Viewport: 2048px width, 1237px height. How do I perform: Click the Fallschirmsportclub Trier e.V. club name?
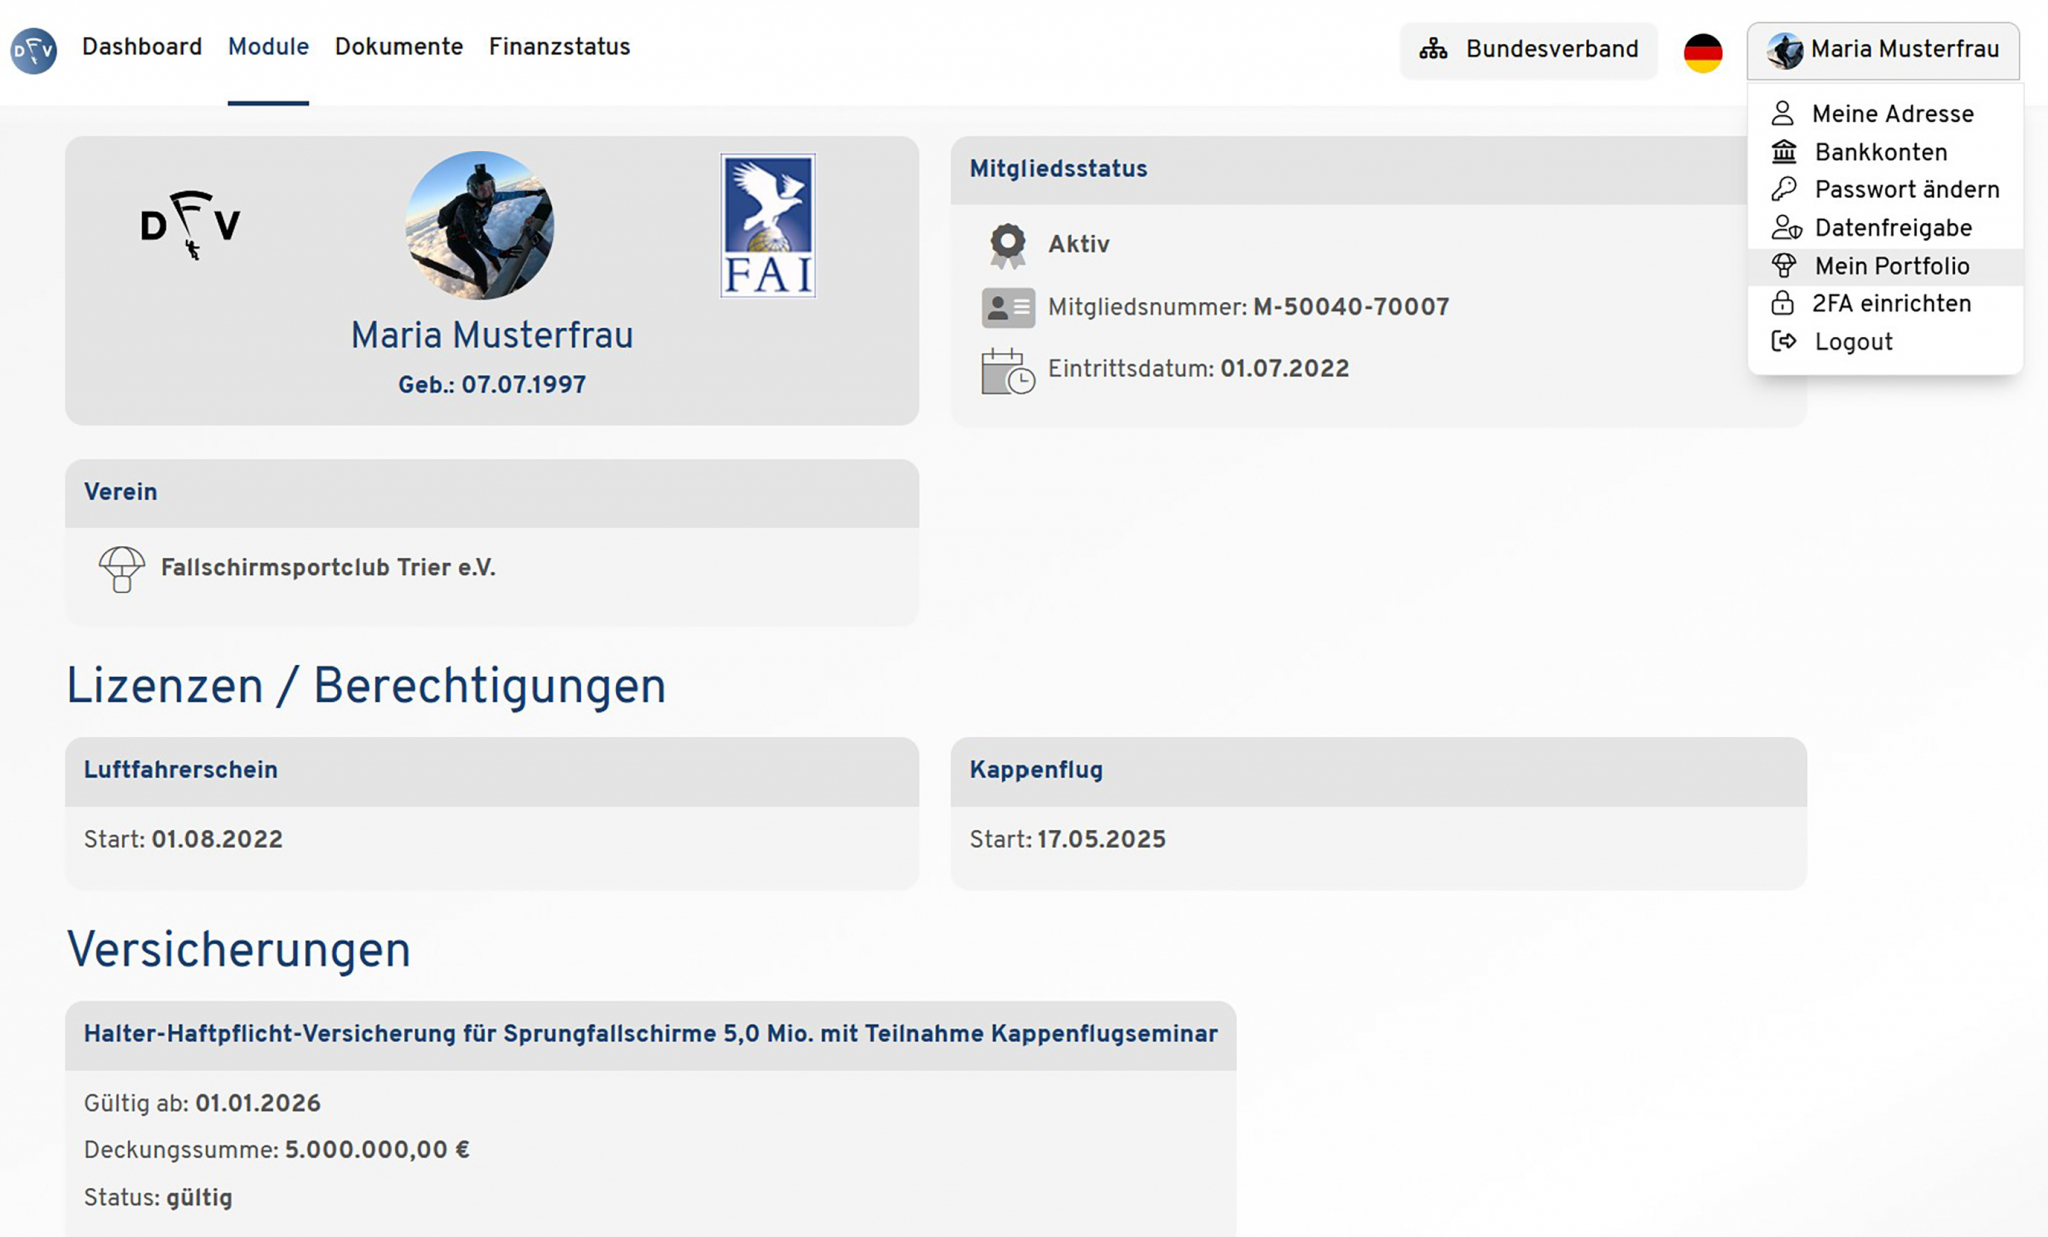coord(328,568)
